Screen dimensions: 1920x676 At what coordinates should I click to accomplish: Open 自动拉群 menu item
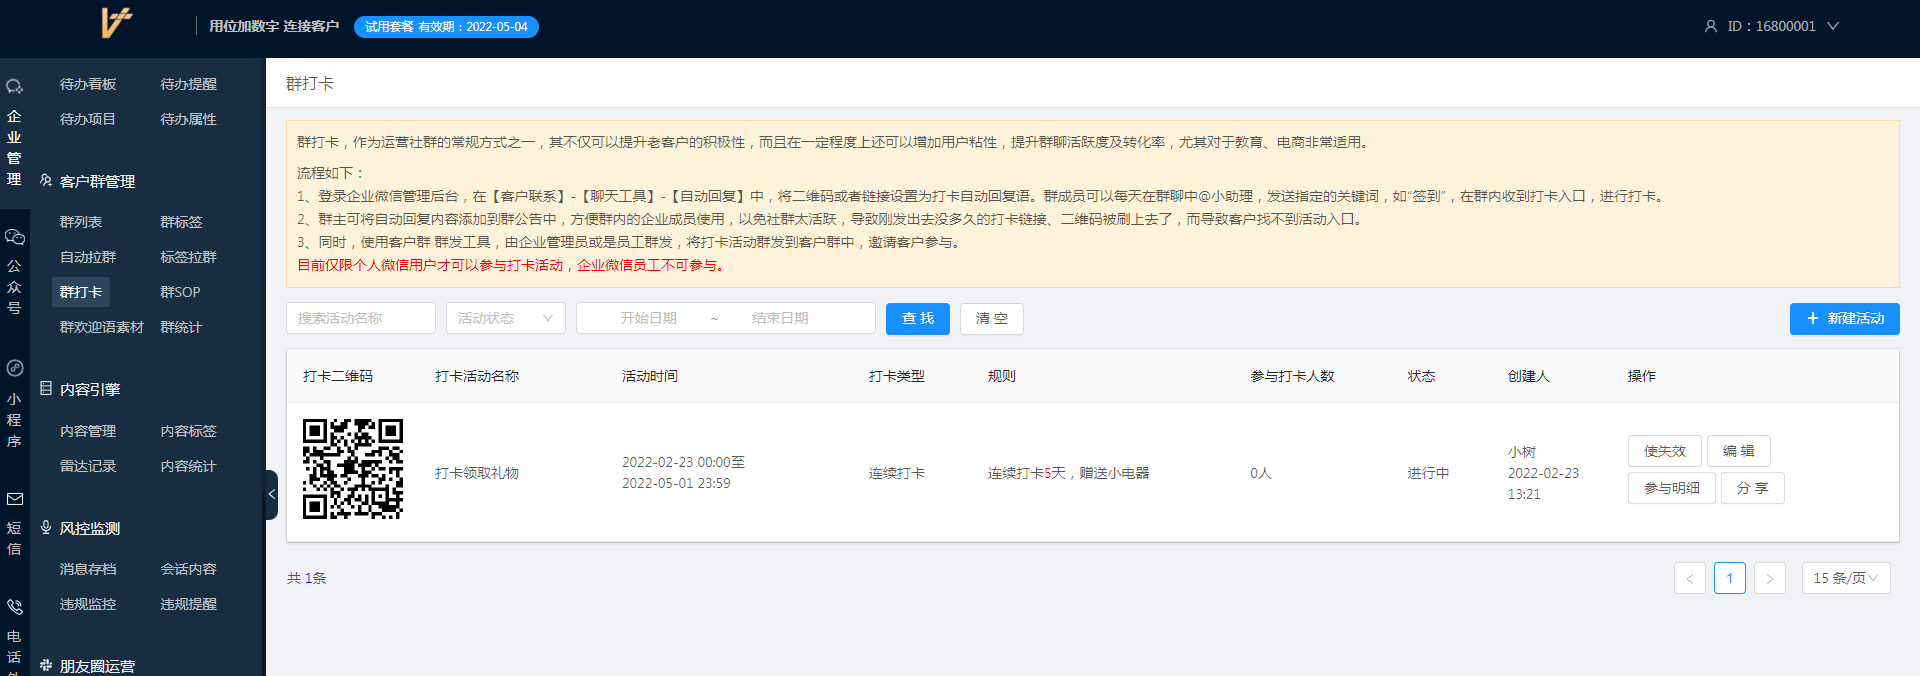coord(88,257)
